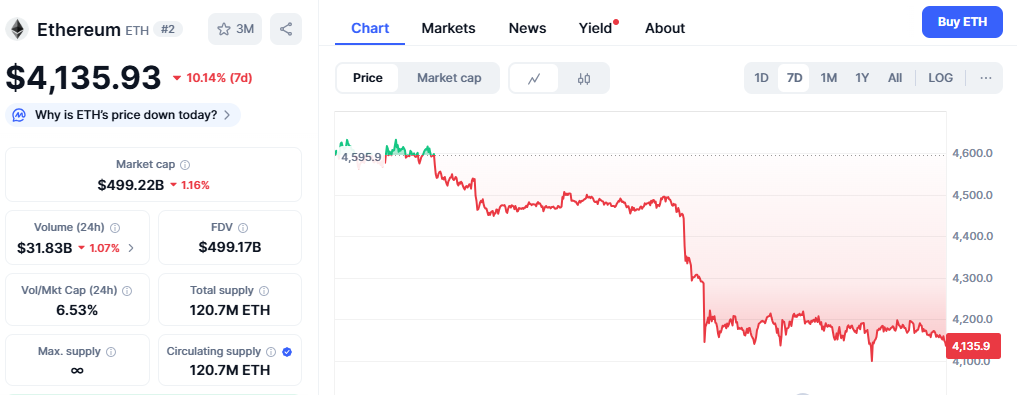Click the Ethereum logo icon
Screen dimensions: 1017x395
click(17, 29)
